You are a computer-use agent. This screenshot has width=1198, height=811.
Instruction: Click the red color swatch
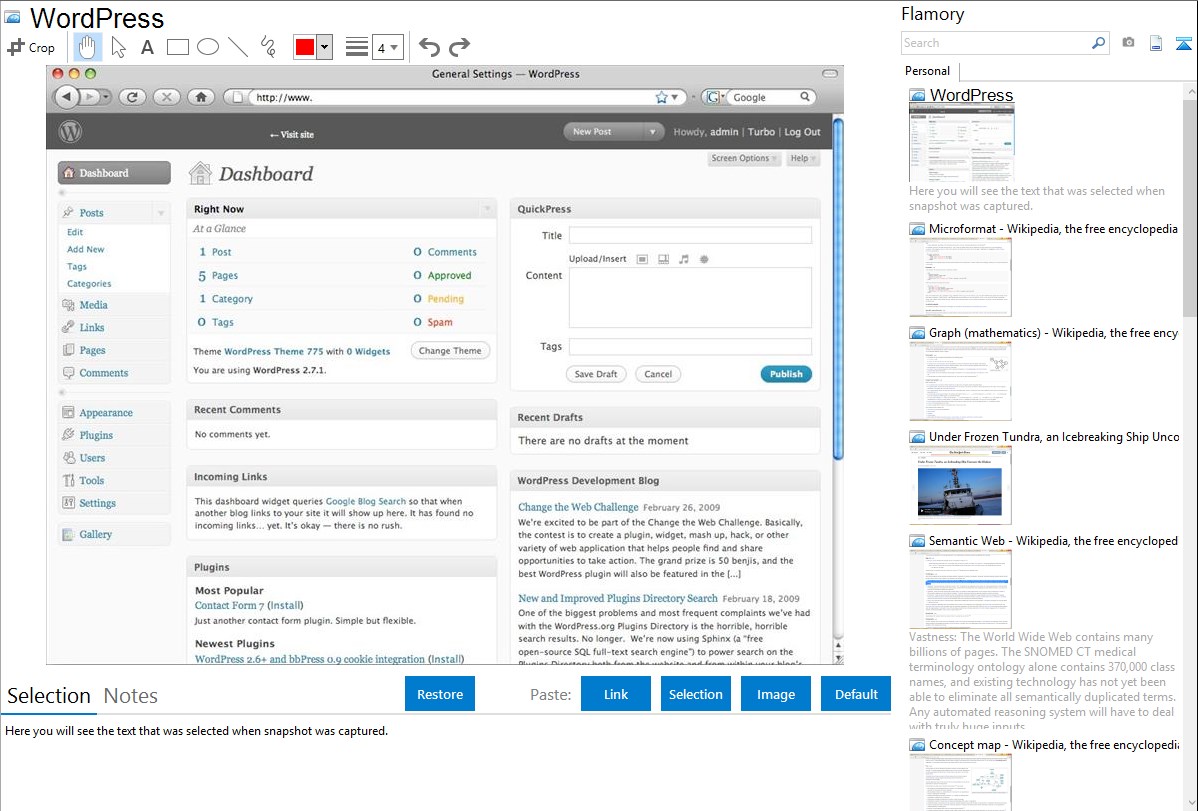[x=305, y=47]
